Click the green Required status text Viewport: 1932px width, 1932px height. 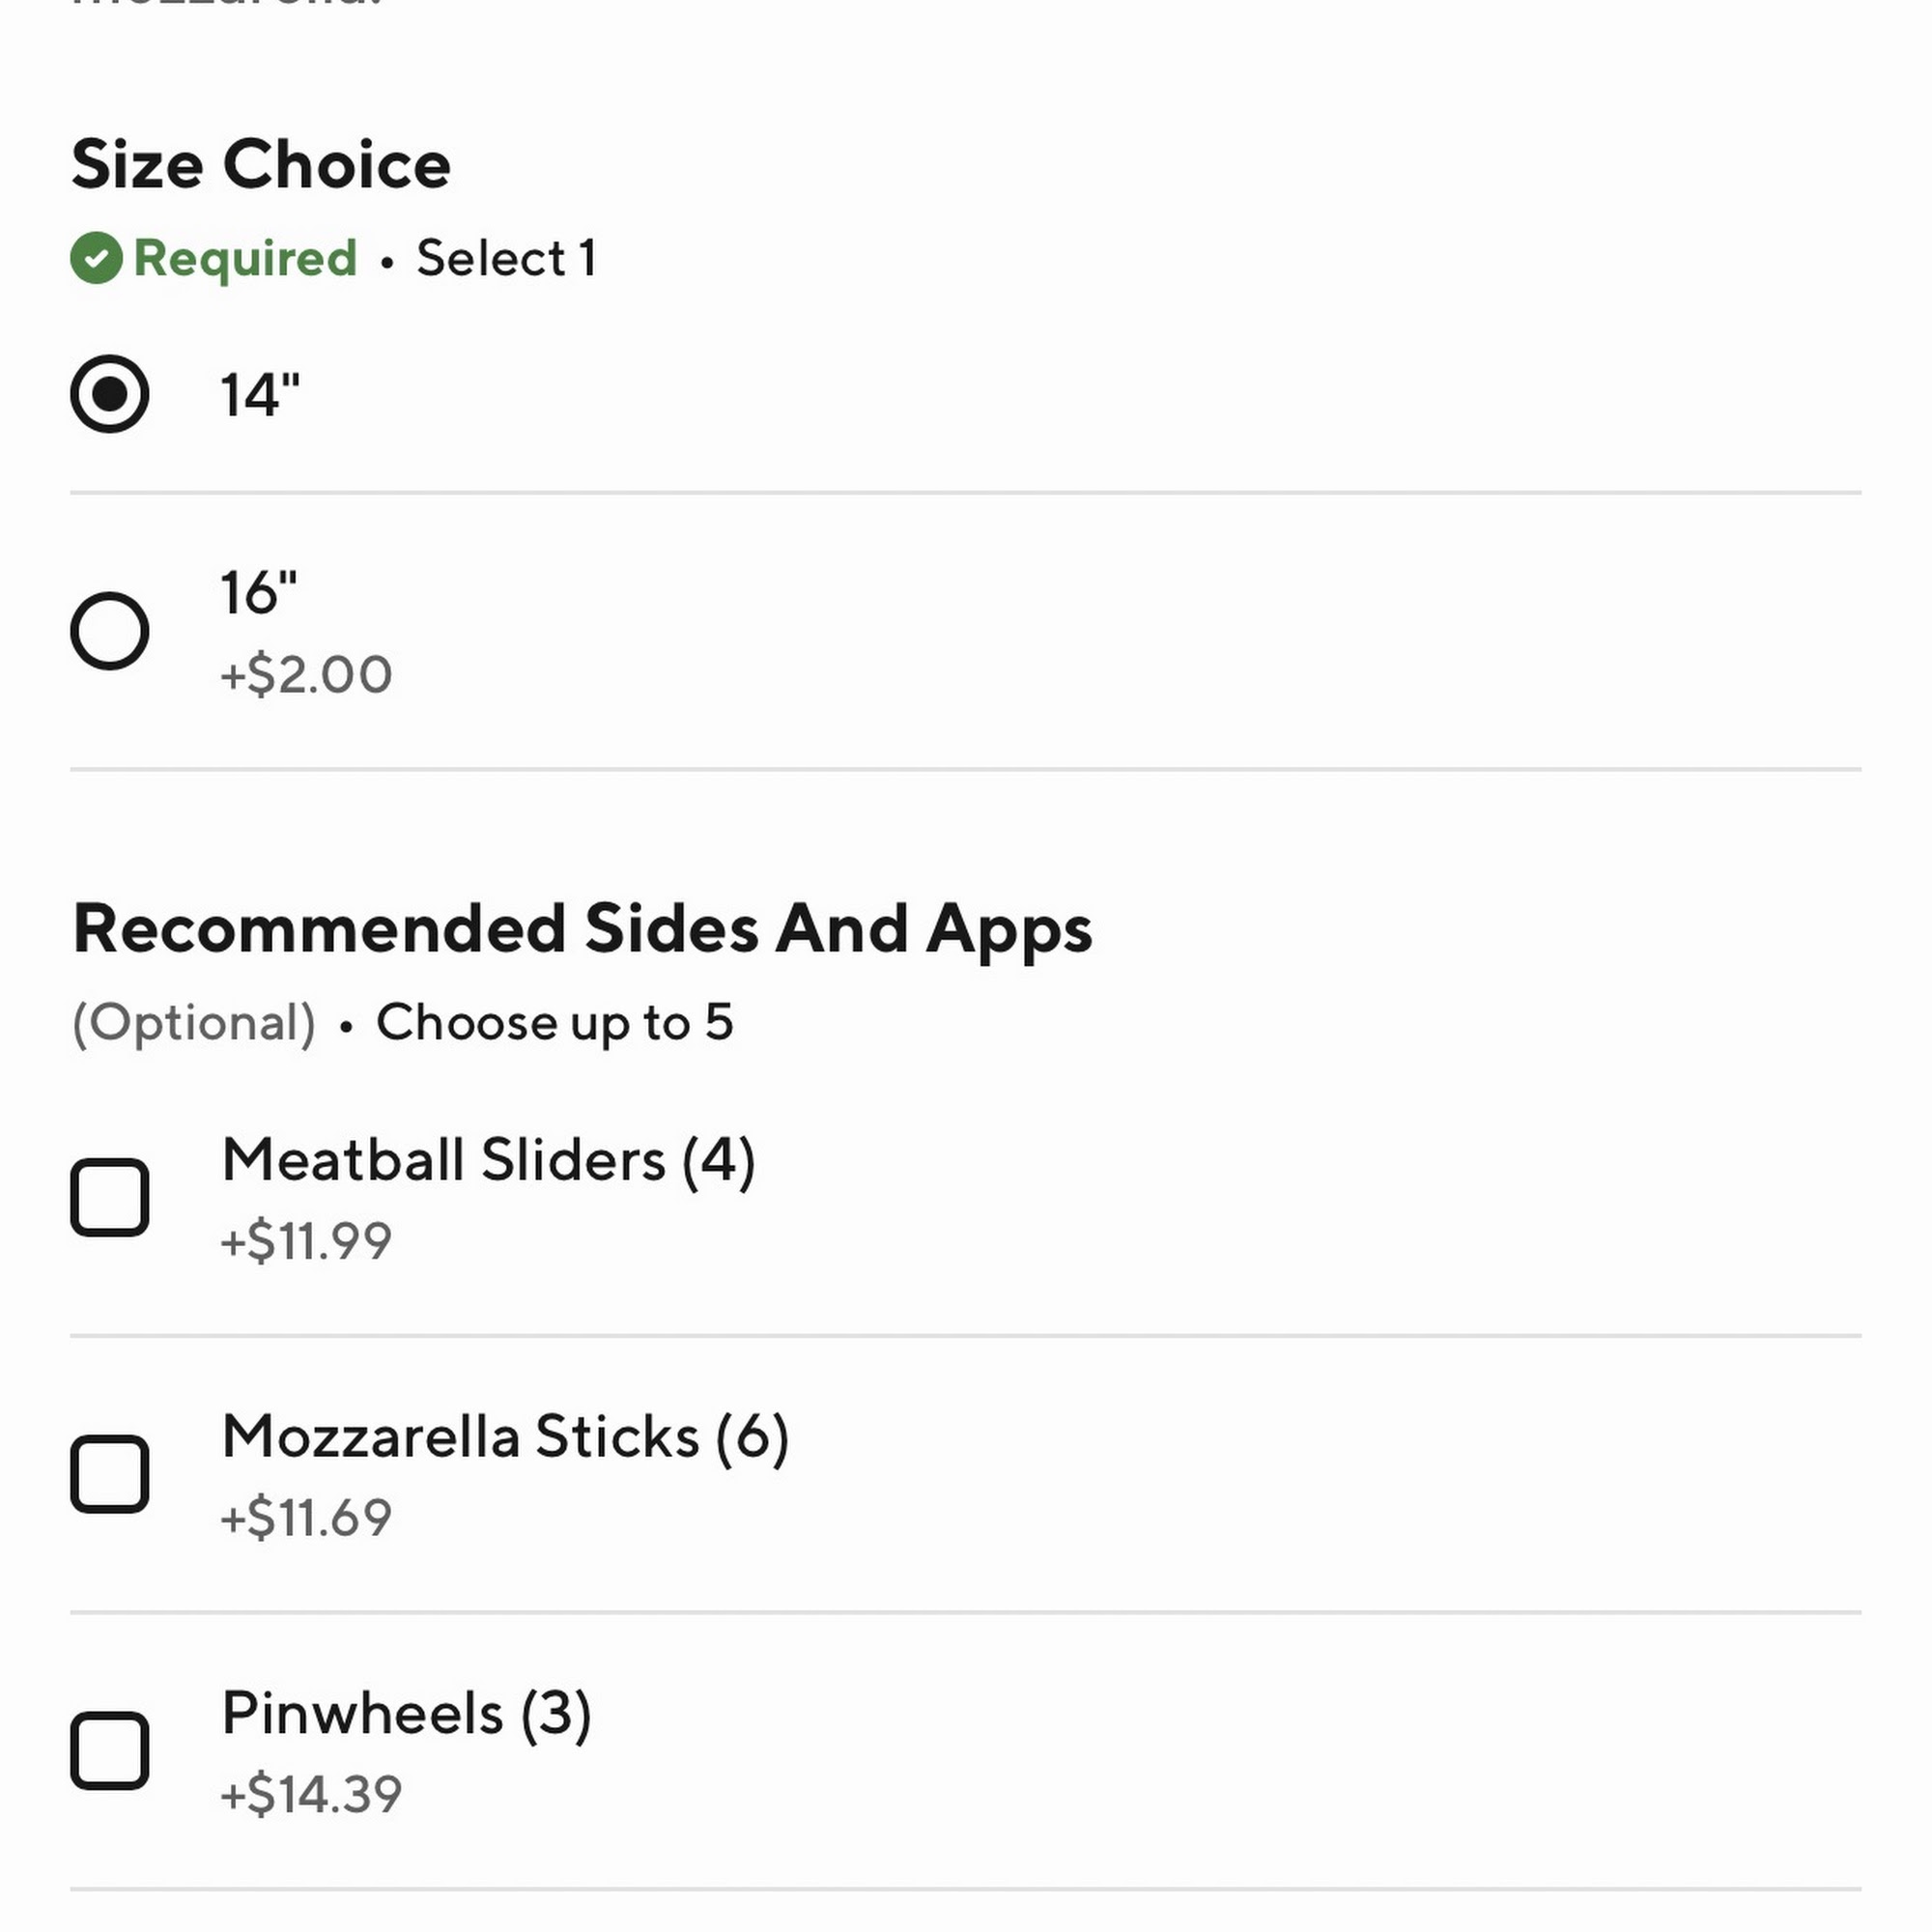click(x=245, y=258)
